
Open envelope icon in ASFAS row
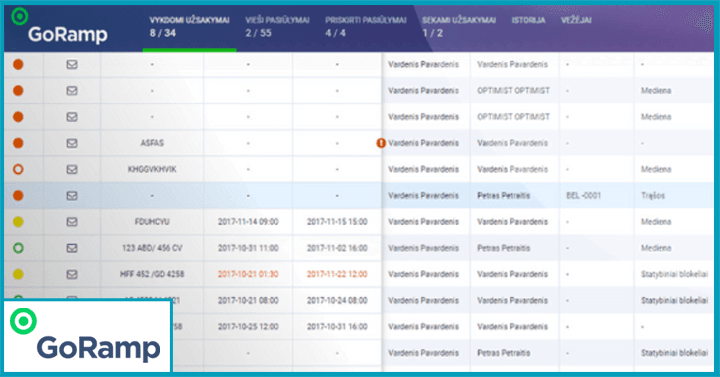[x=72, y=143]
